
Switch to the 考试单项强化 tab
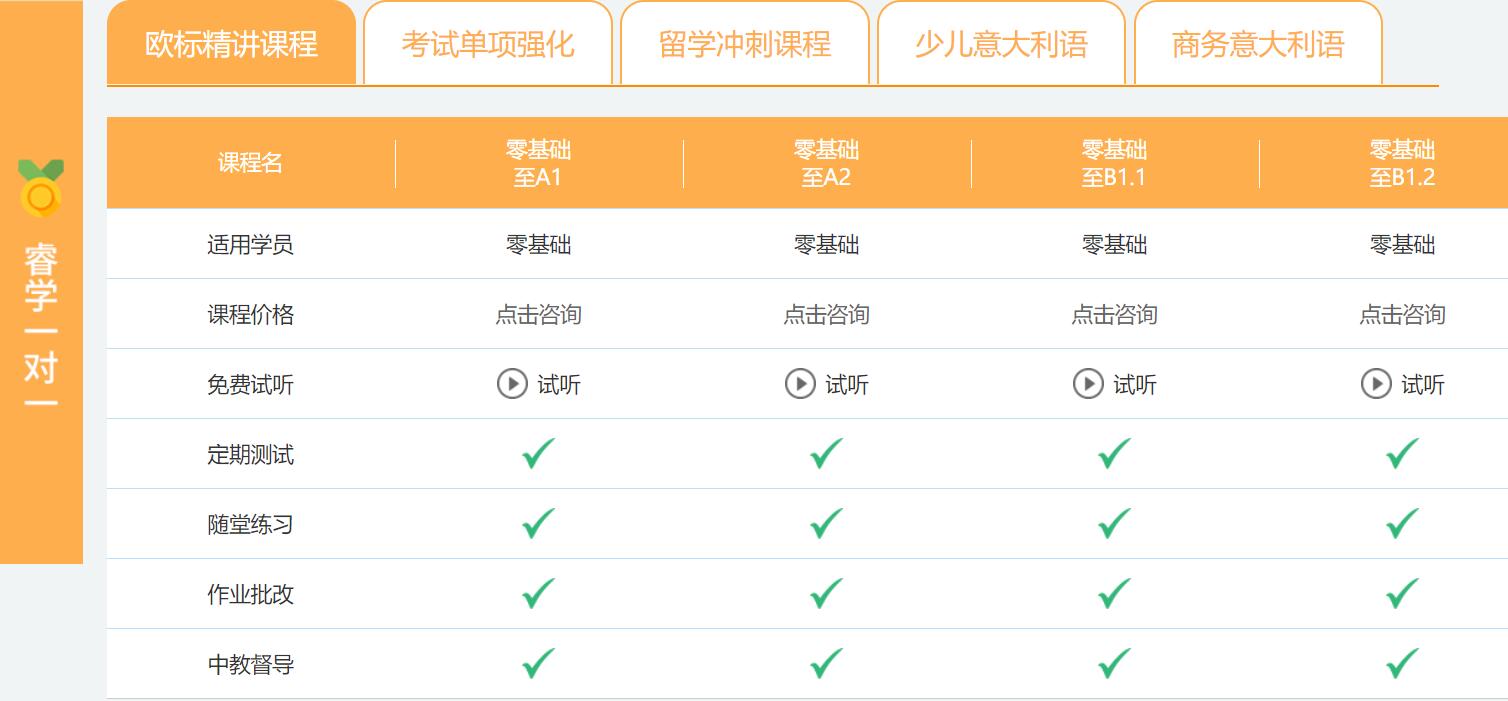[487, 44]
